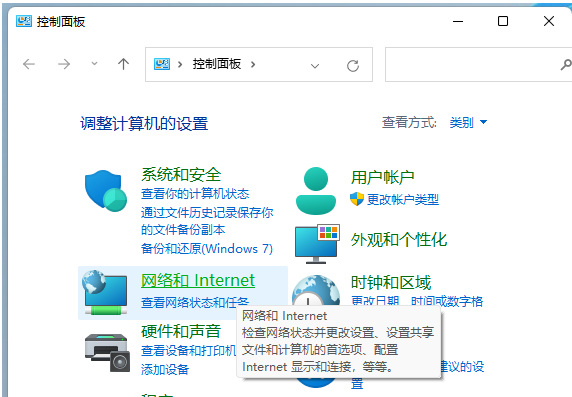The width and height of the screenshot is (572, 397).
Task: Open the 用户帐户 category heading
Action: pyautogui.click(x=382, y=178)
